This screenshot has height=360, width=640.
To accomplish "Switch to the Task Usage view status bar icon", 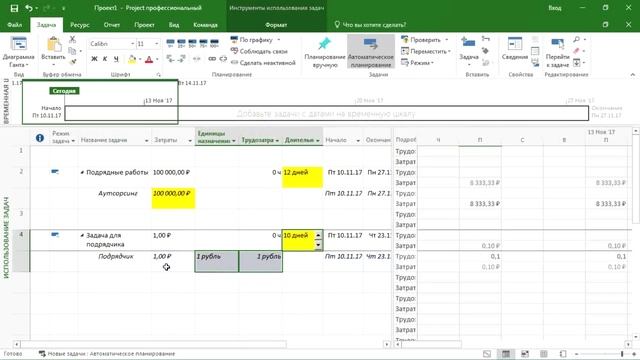I will pyautogui.click(x=506, y=354).
